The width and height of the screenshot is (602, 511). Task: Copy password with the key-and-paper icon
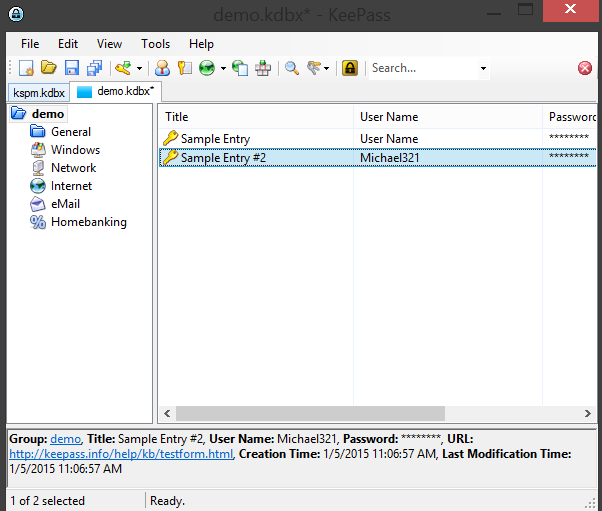pyautogui.click(x=185, y=68)
